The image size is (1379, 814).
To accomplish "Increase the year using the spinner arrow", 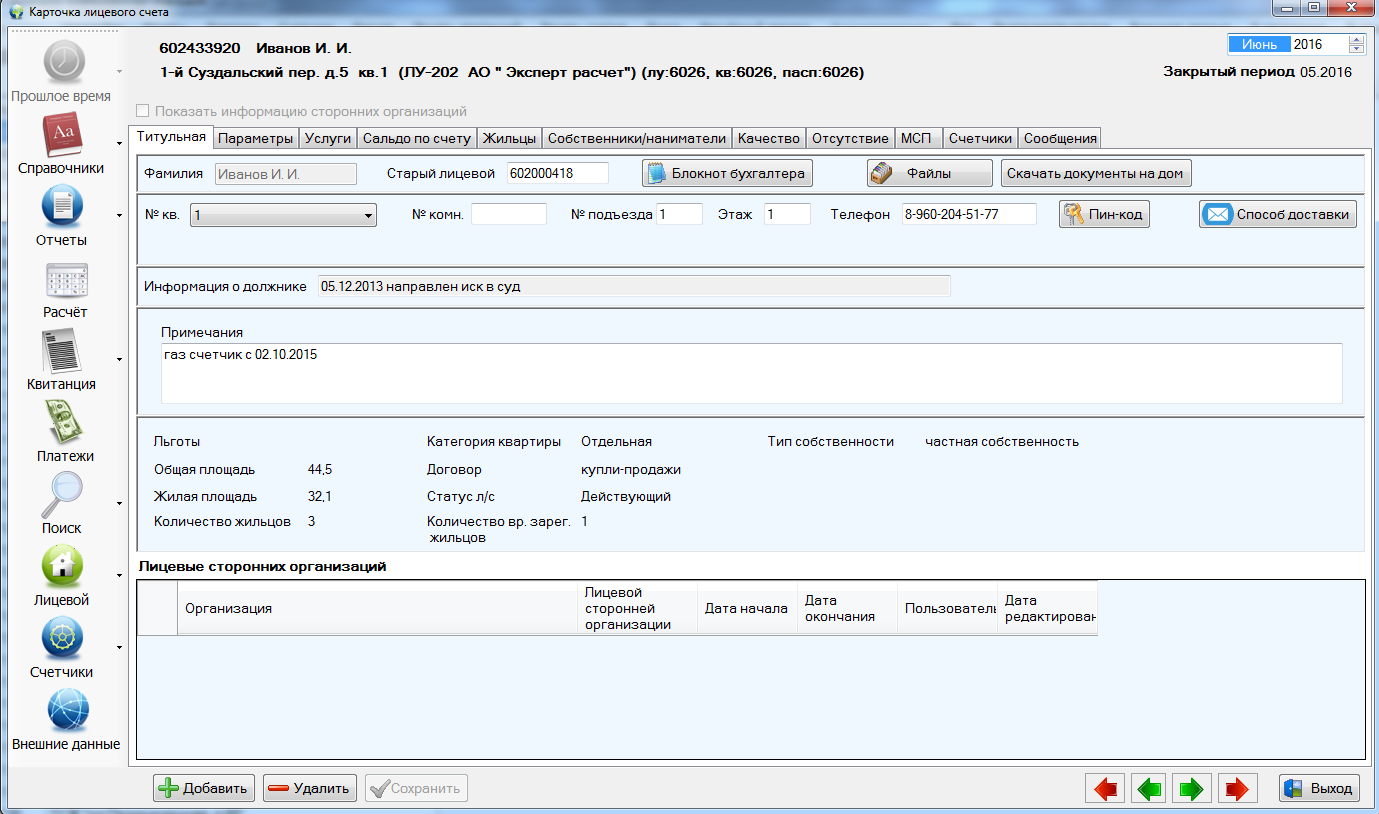I will (x=1356, y=40).
